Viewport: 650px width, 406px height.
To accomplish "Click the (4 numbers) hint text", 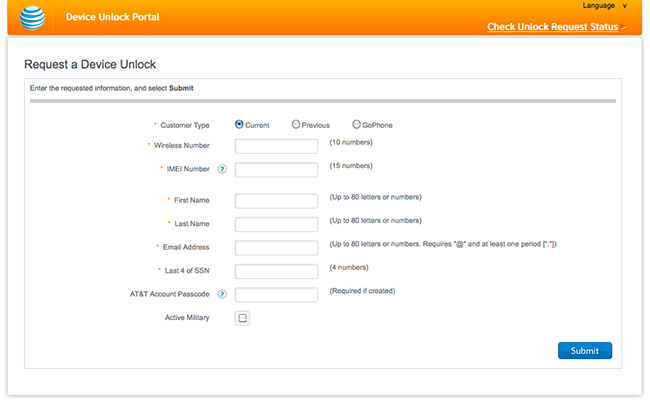I will [349, 267].
